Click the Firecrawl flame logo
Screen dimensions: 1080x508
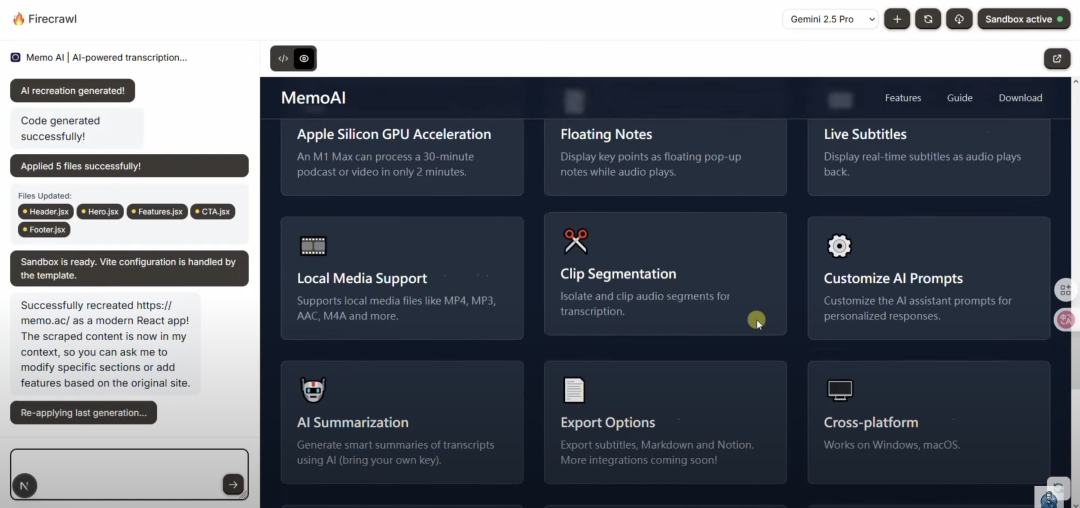pyautogui.click(x=18, y=19)
